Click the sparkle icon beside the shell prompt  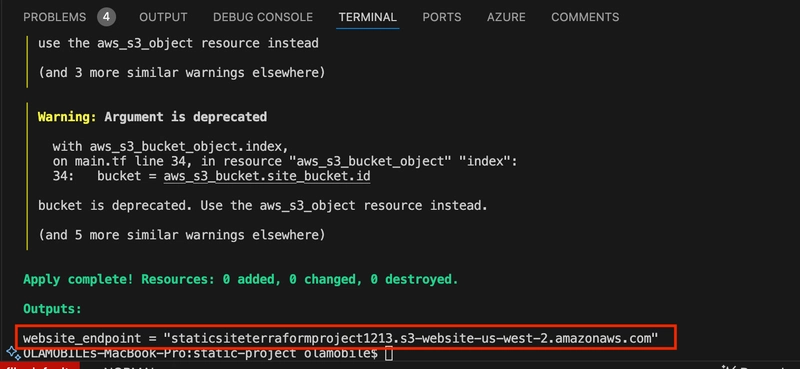coord(13,353)
